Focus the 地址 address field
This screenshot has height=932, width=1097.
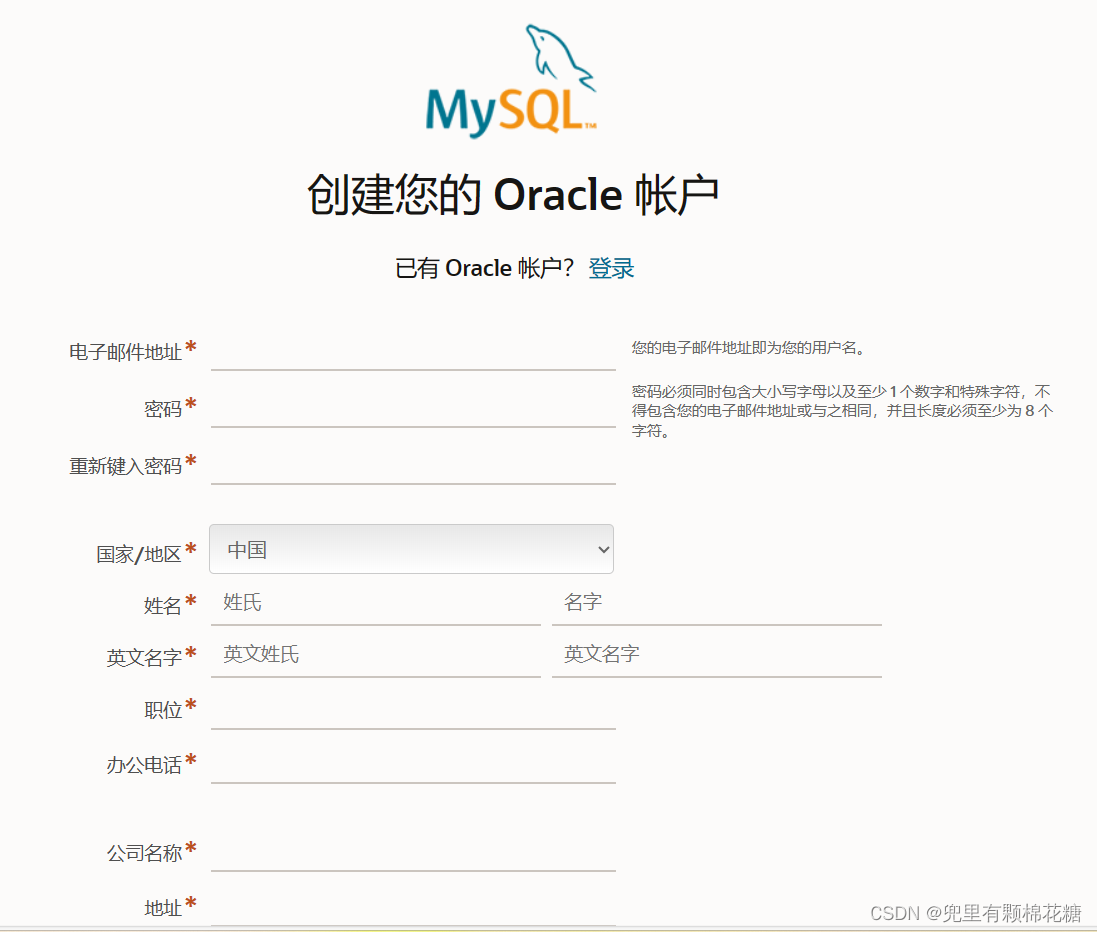tap(413, 908)
